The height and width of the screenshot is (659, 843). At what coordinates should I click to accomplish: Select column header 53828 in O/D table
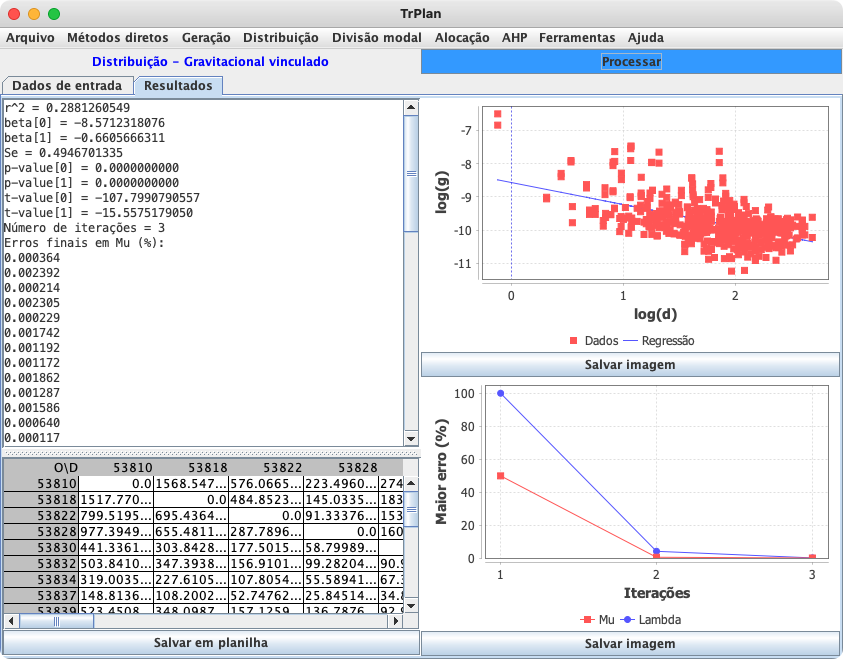tap(341, 468)
